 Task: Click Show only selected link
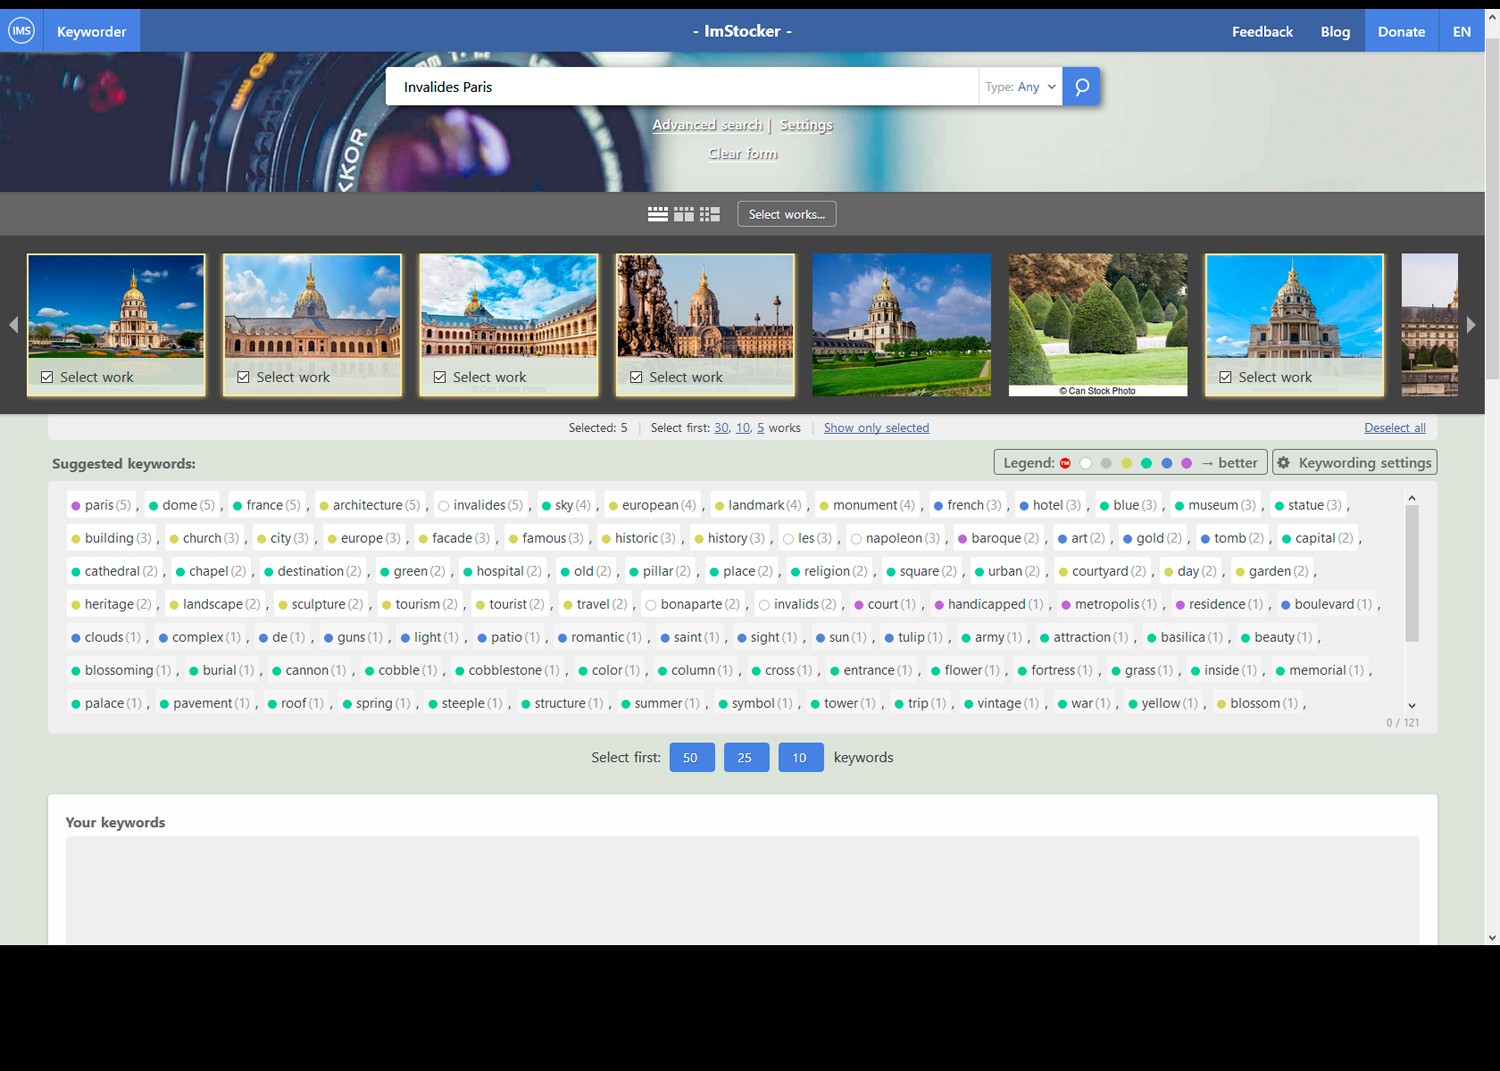pyautogui.click(x=876, y=427)
